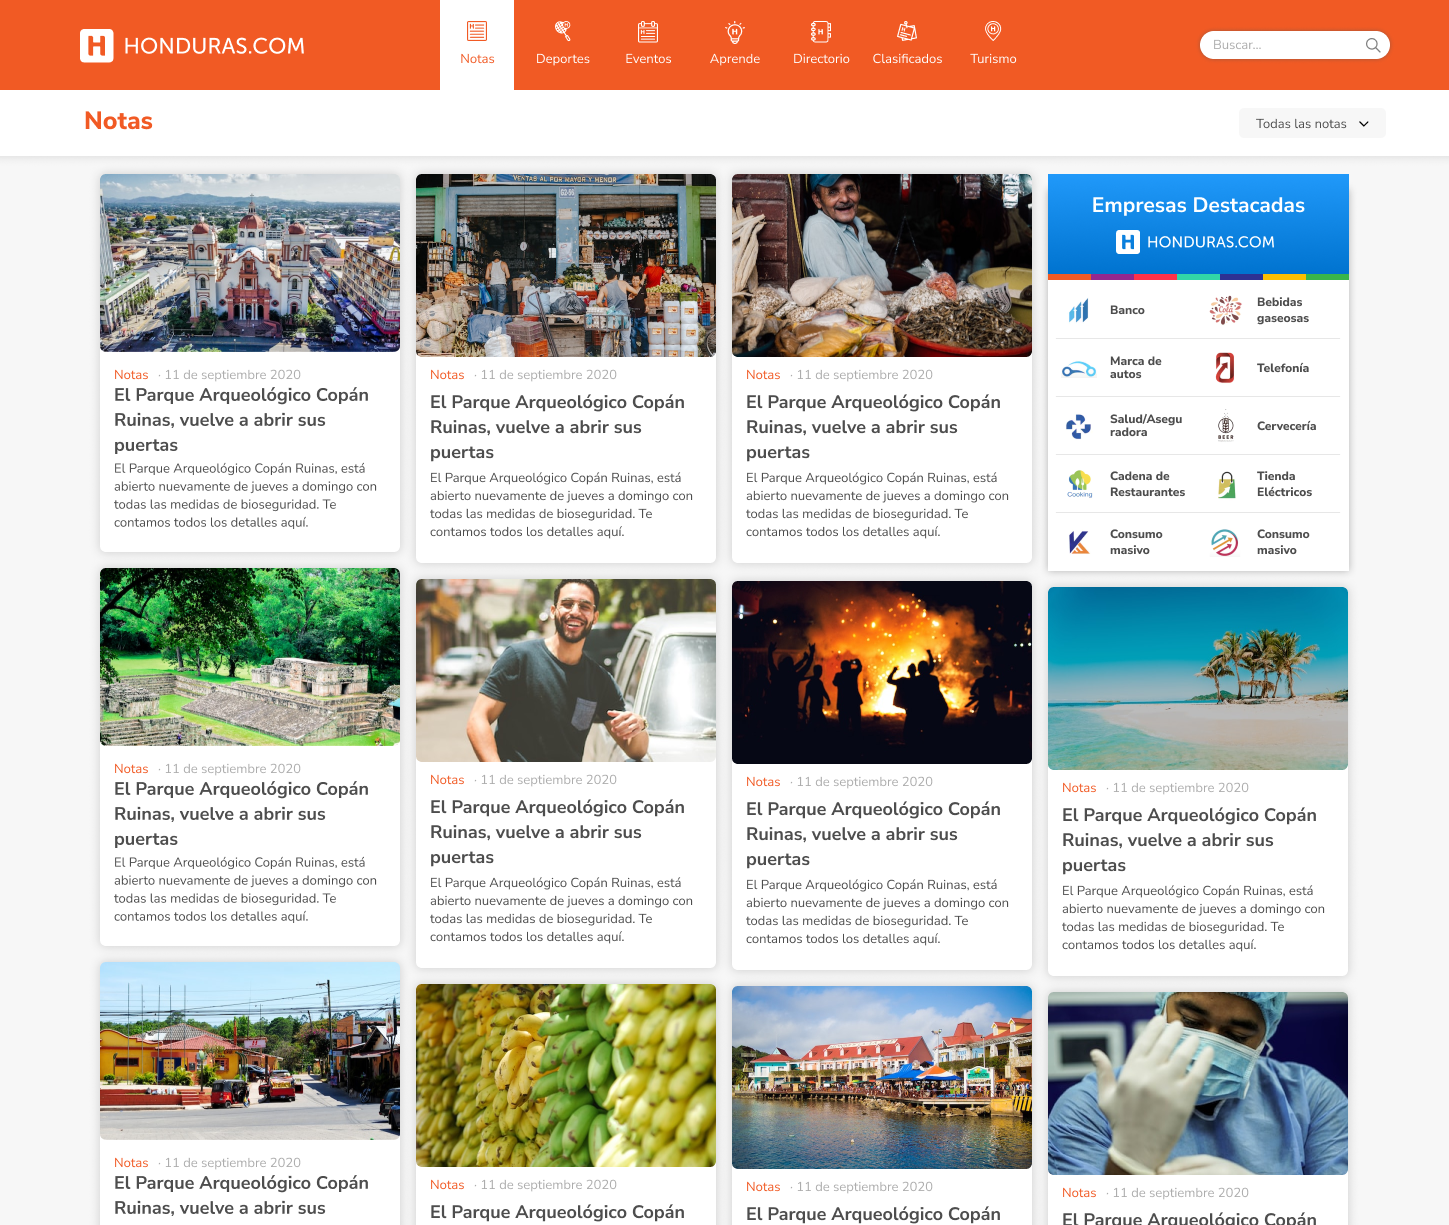The image size is (1449, 1225).
Task: Click the Cadena de Restaurantes logo
Action: pos(1079,484)
